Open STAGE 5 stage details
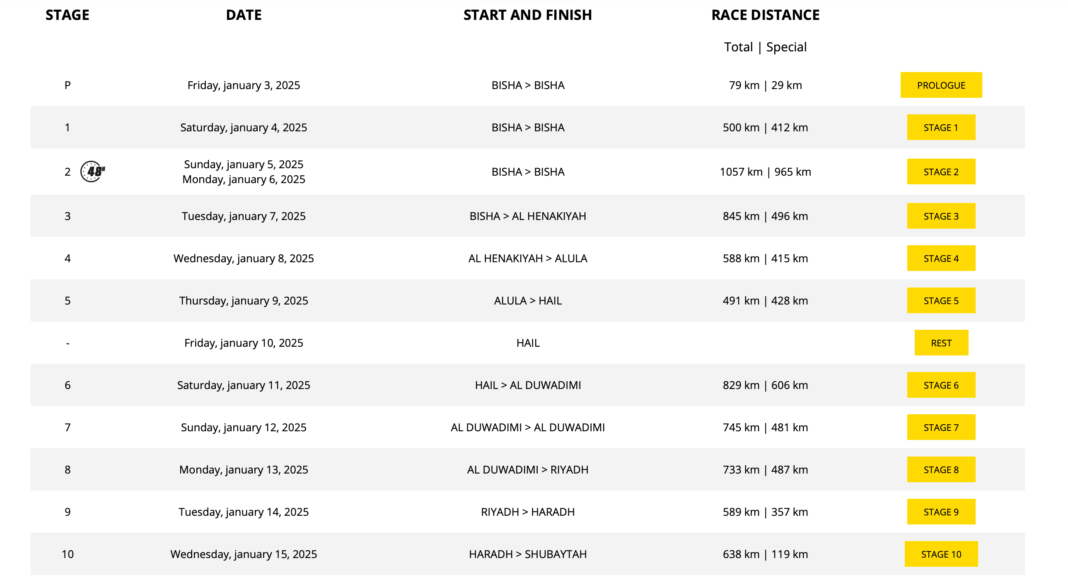 [941, 300]
